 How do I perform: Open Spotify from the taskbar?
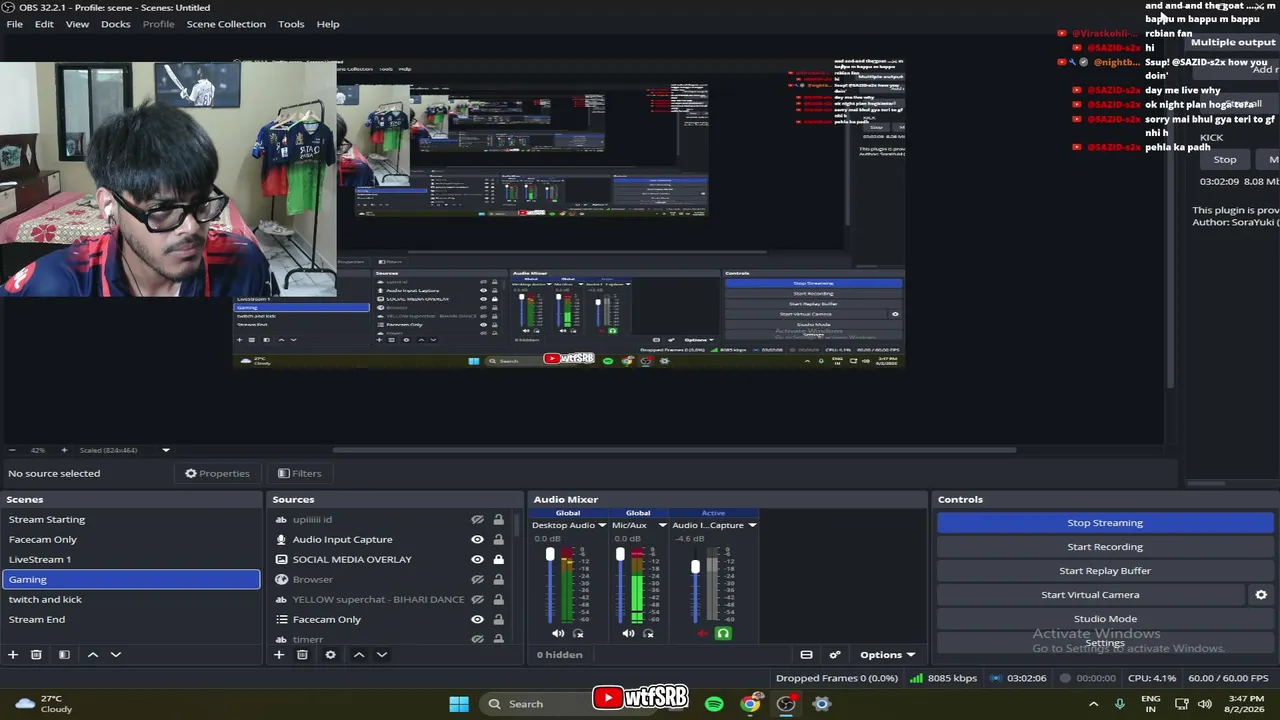click(714, 704)
